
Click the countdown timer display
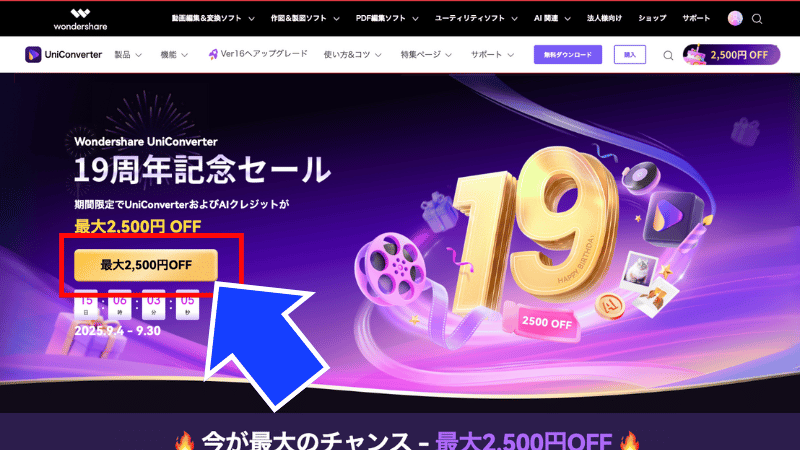pyautogui.click(x=137, y=305)
